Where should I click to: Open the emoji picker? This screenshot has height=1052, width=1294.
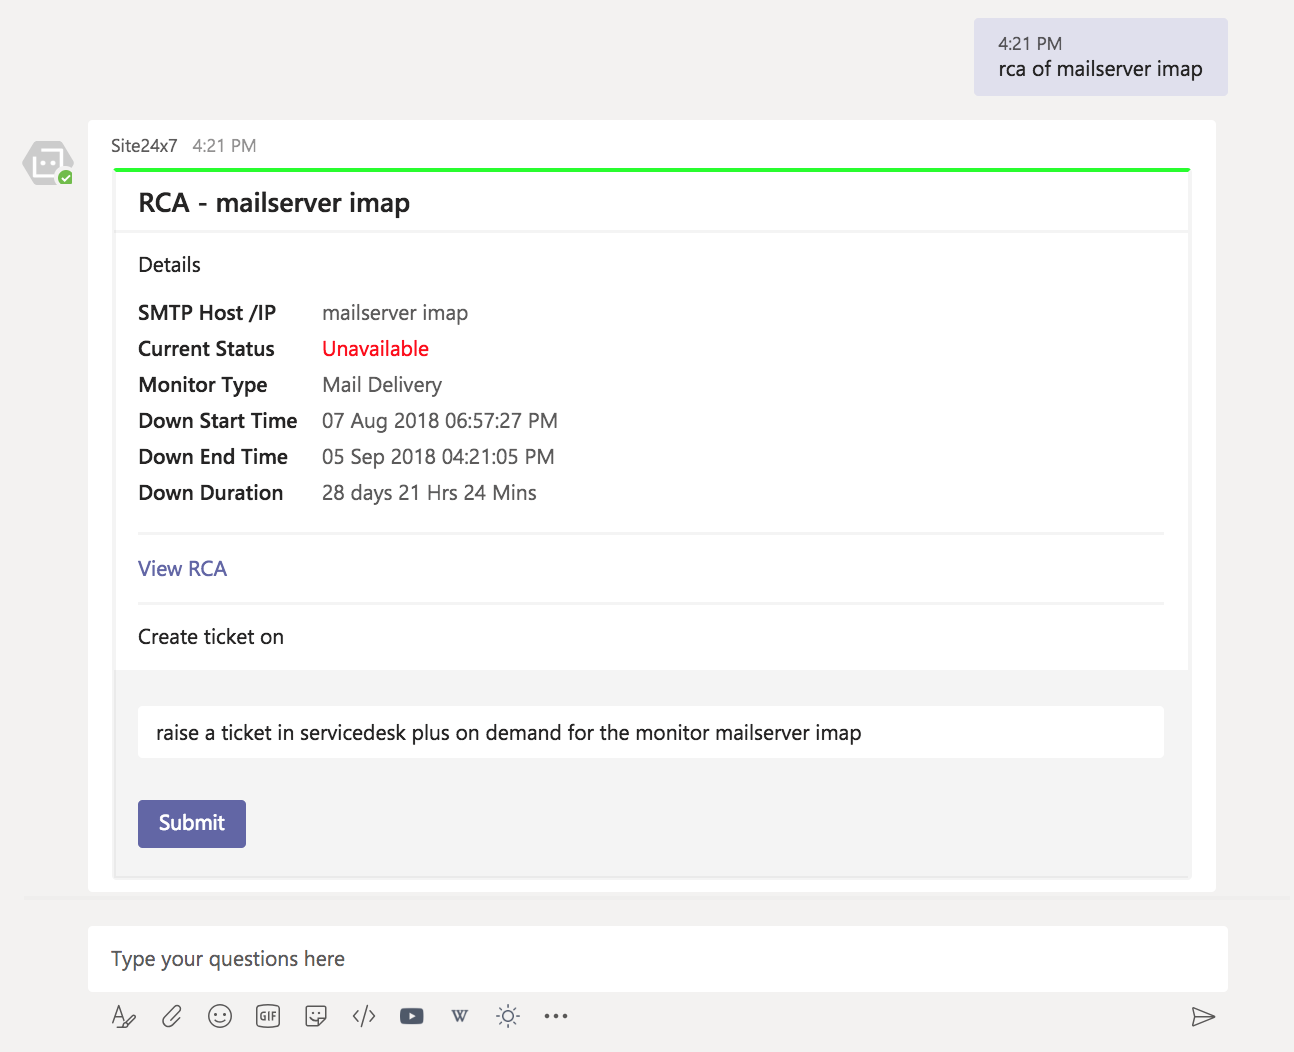tap(220, 1016)
